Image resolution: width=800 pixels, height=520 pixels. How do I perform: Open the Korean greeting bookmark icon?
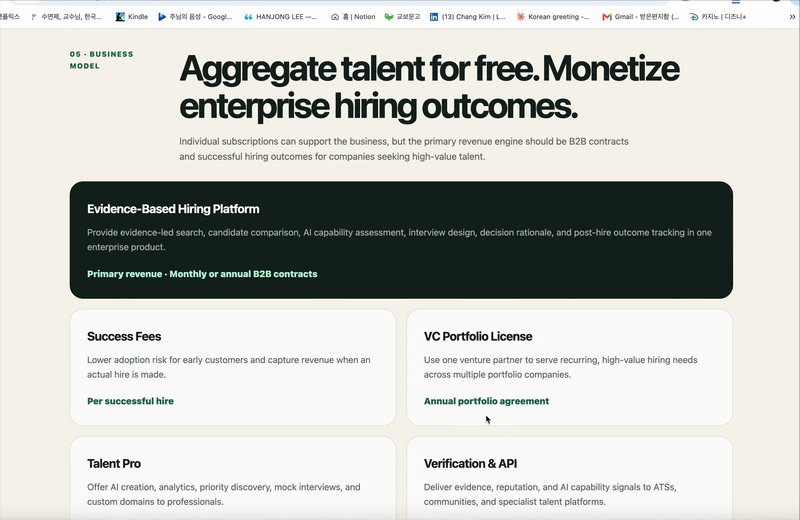click(520, 17)
